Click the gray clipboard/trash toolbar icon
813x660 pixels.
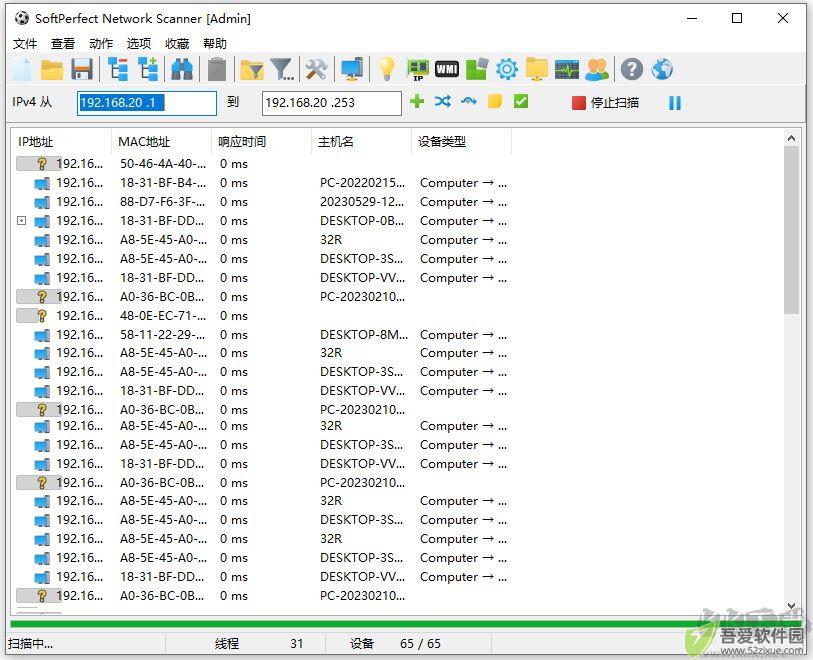coord(217,69)
